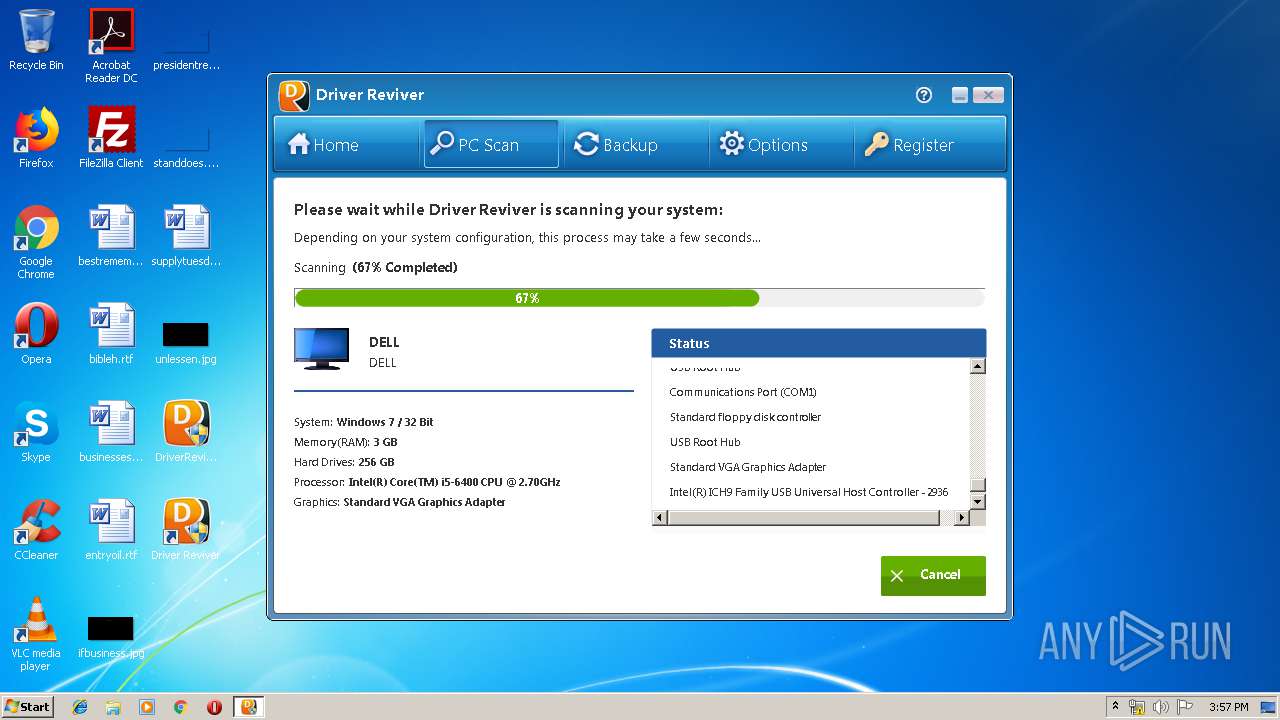
Task: Click the Action Center flag tray icon
Action: coord(1185,707)
